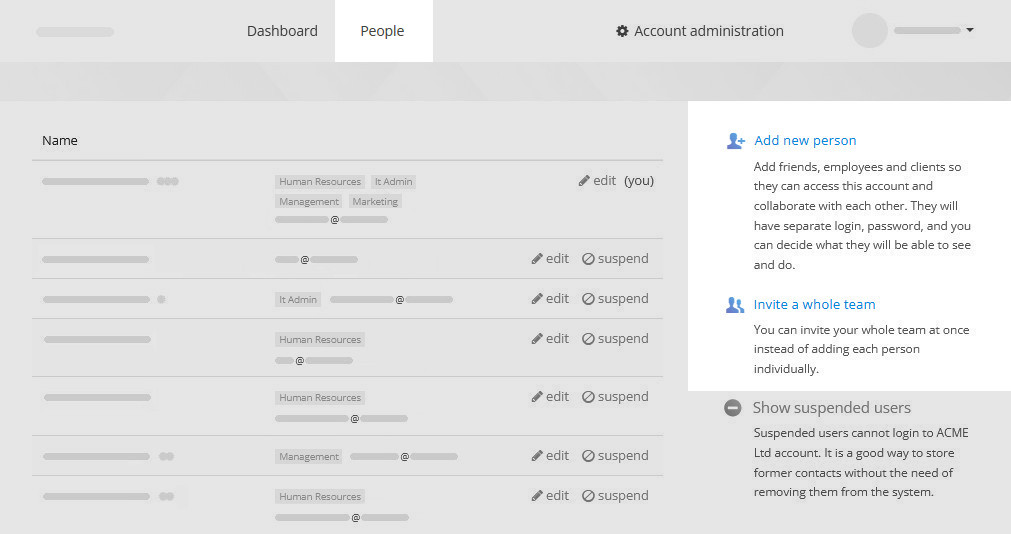Click the Management tag in the single-tag row

click(x=309, y=457)
